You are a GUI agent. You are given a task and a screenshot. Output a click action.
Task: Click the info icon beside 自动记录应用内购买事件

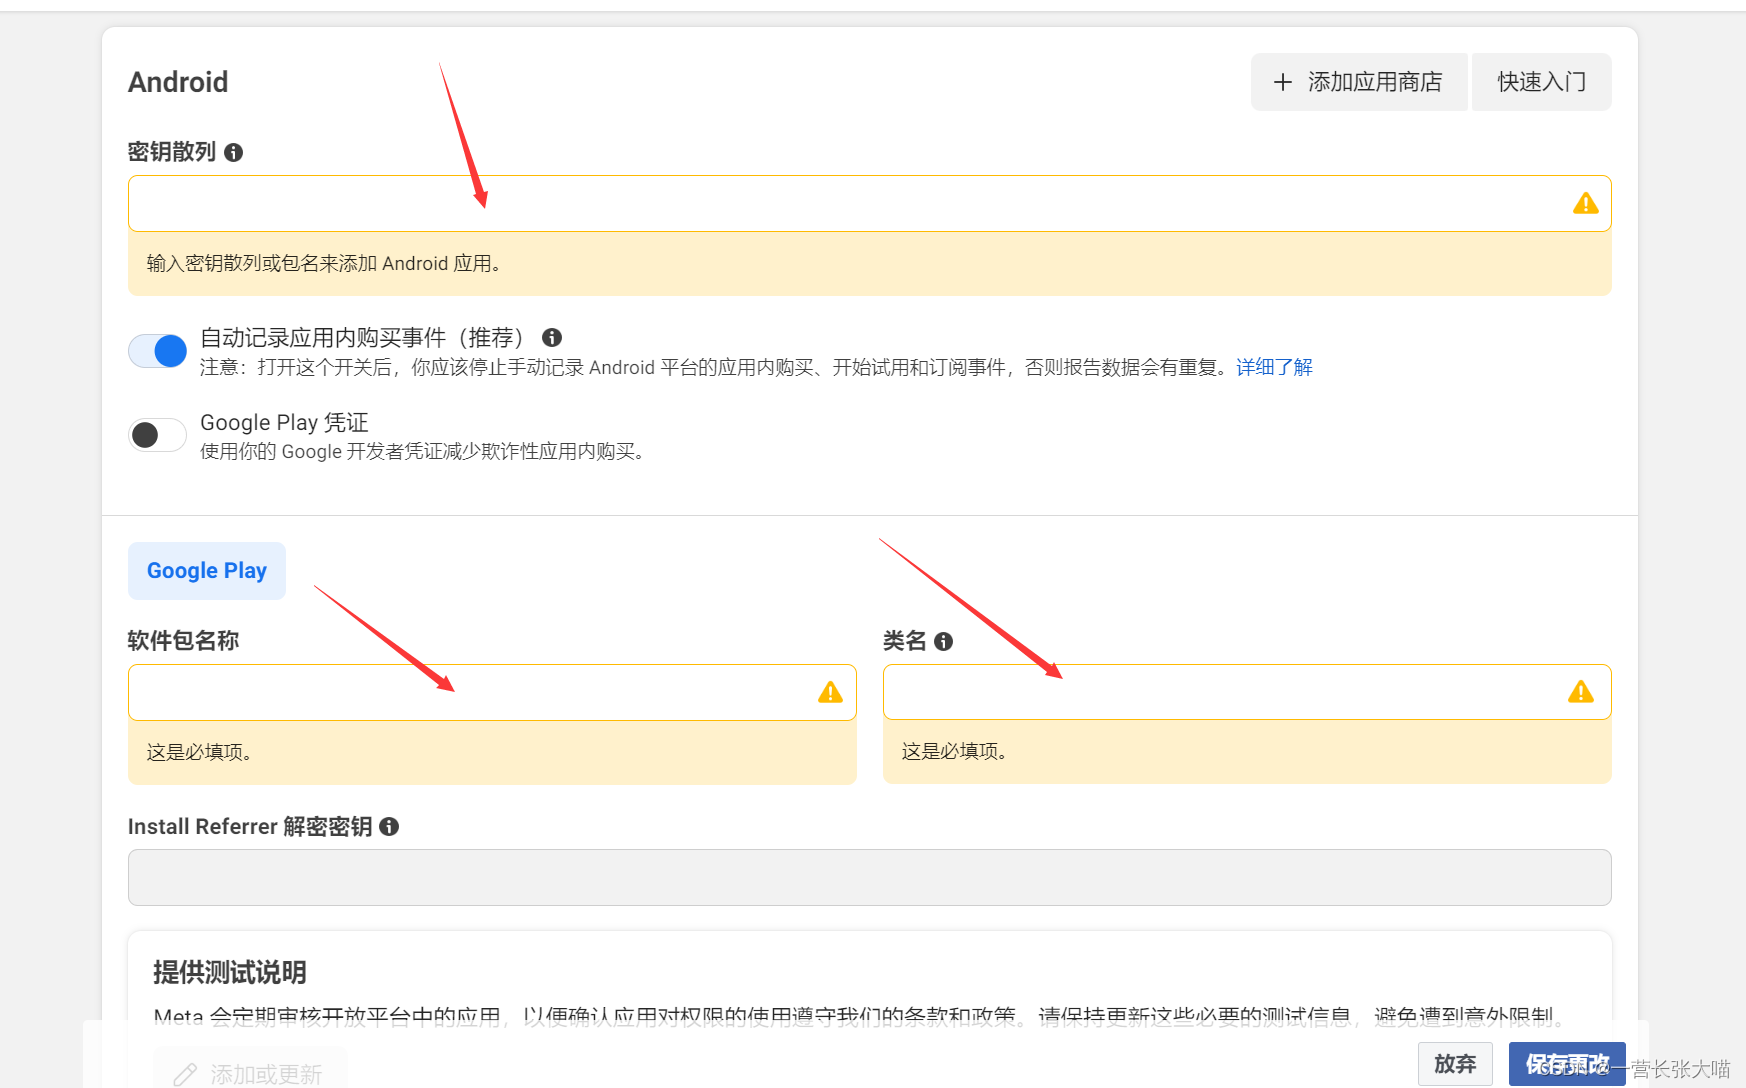552,338
